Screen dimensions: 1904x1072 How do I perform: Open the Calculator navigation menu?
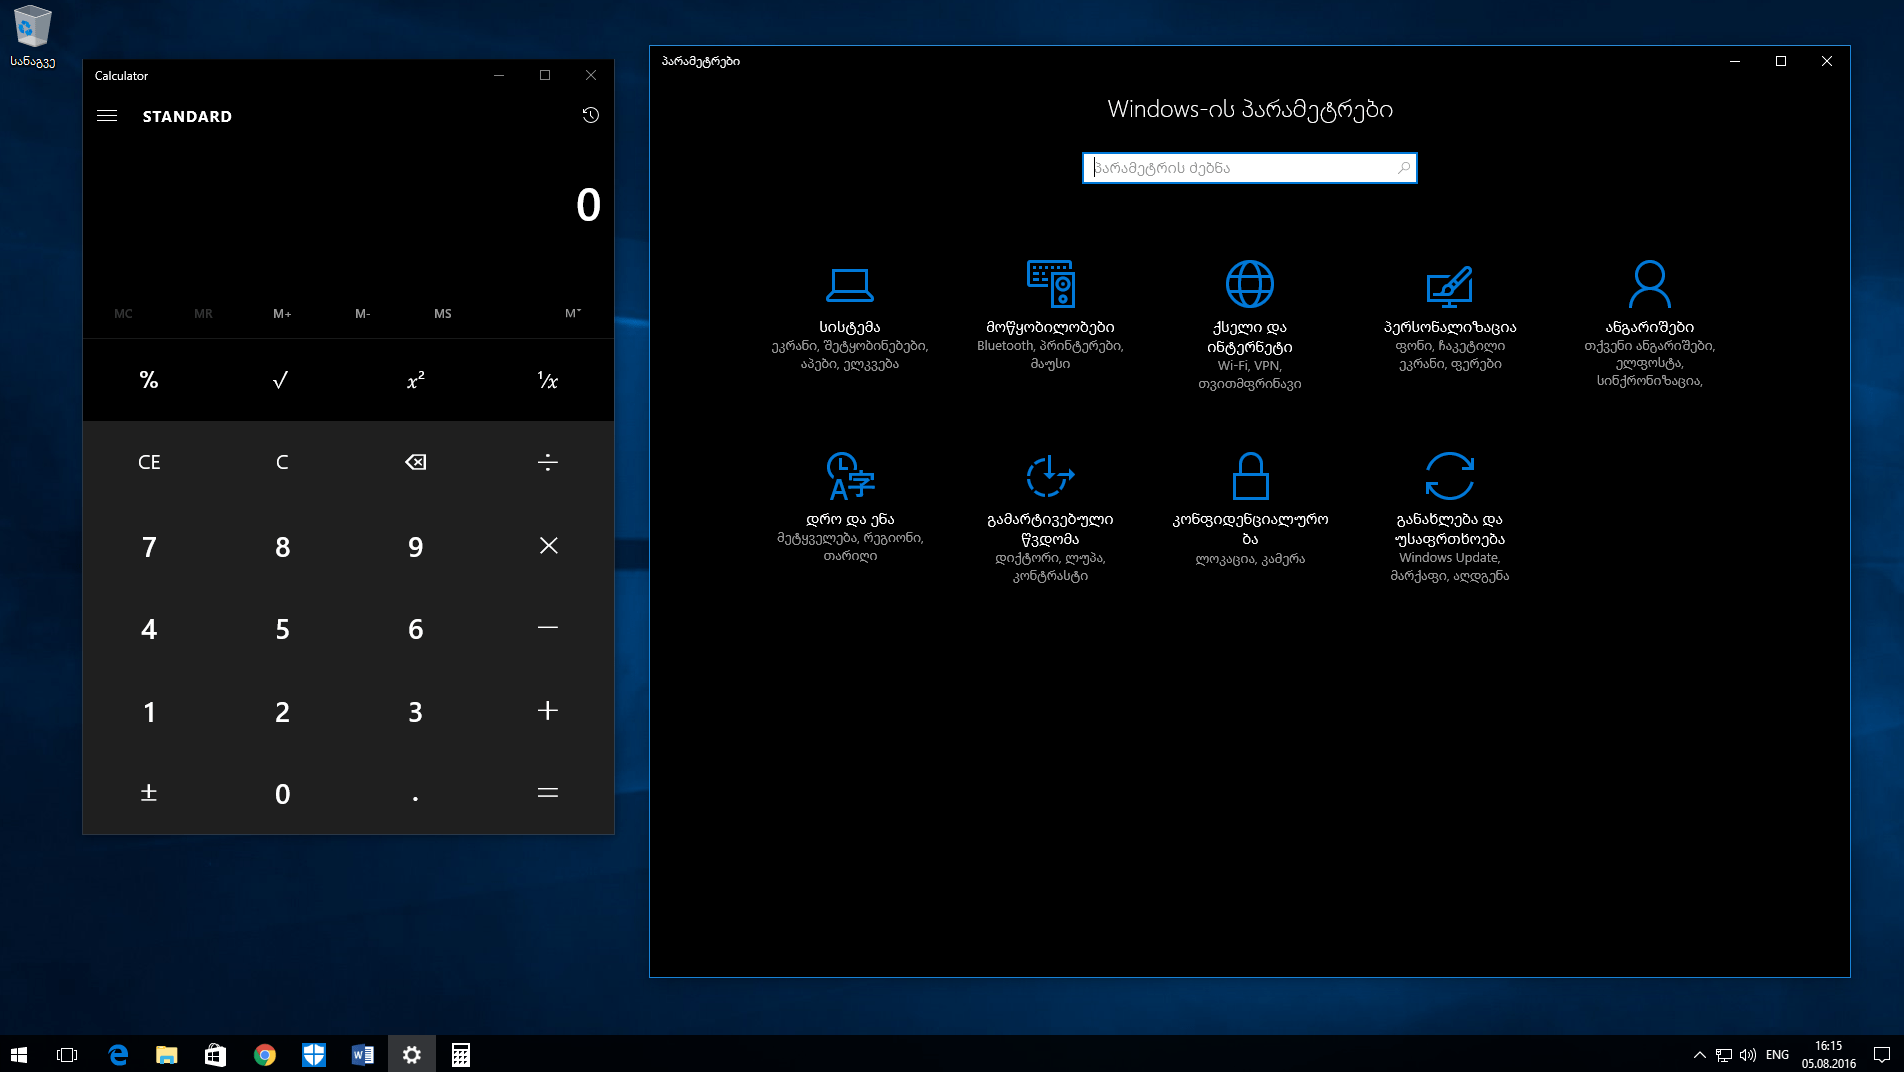107,115
